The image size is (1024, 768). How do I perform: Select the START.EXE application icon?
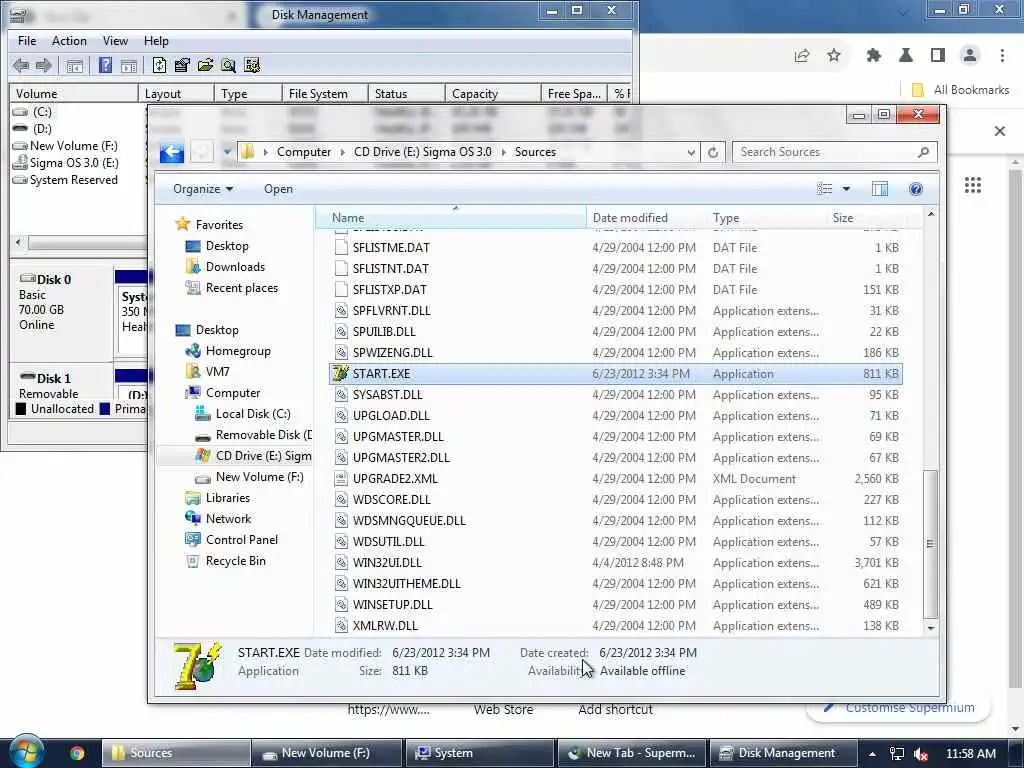coord(340,374)
